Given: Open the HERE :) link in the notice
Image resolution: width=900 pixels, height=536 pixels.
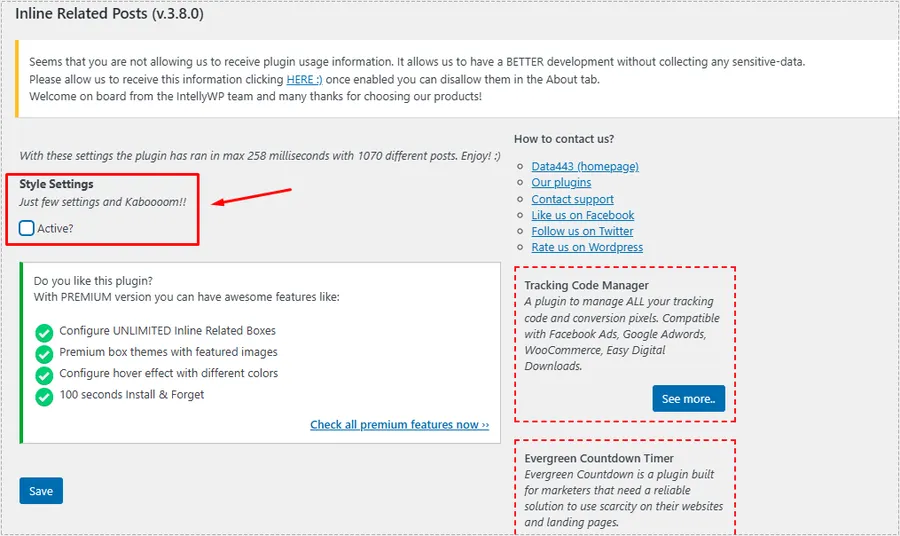Looking at the screenshot, I should [x=304, y=79].
